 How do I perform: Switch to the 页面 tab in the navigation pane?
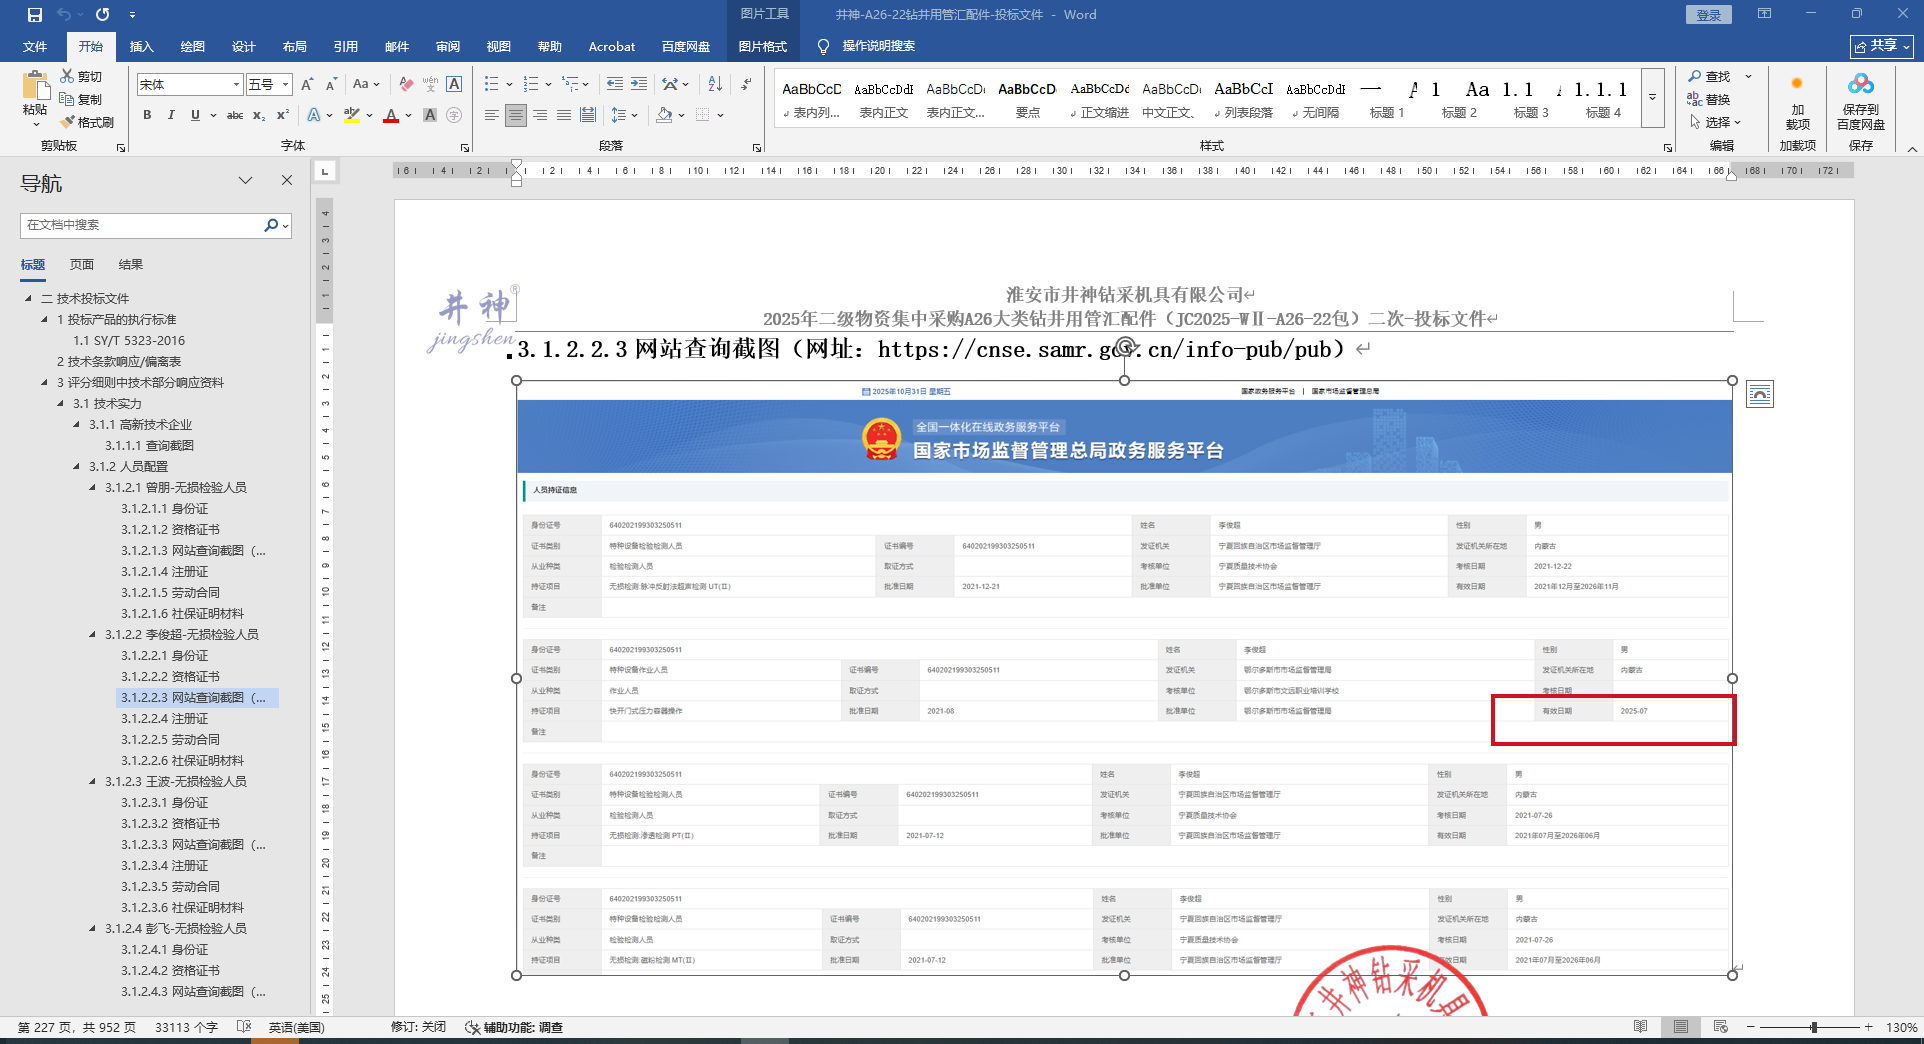82,265
